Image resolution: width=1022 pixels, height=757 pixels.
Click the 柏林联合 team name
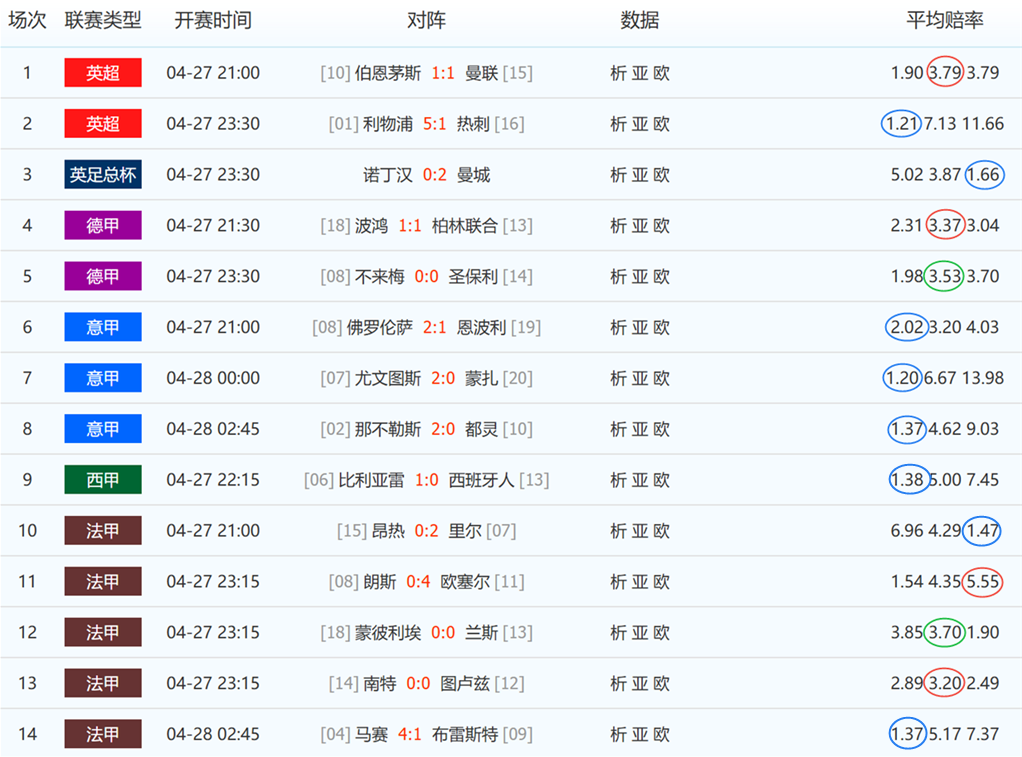click(x=465, y=226)
